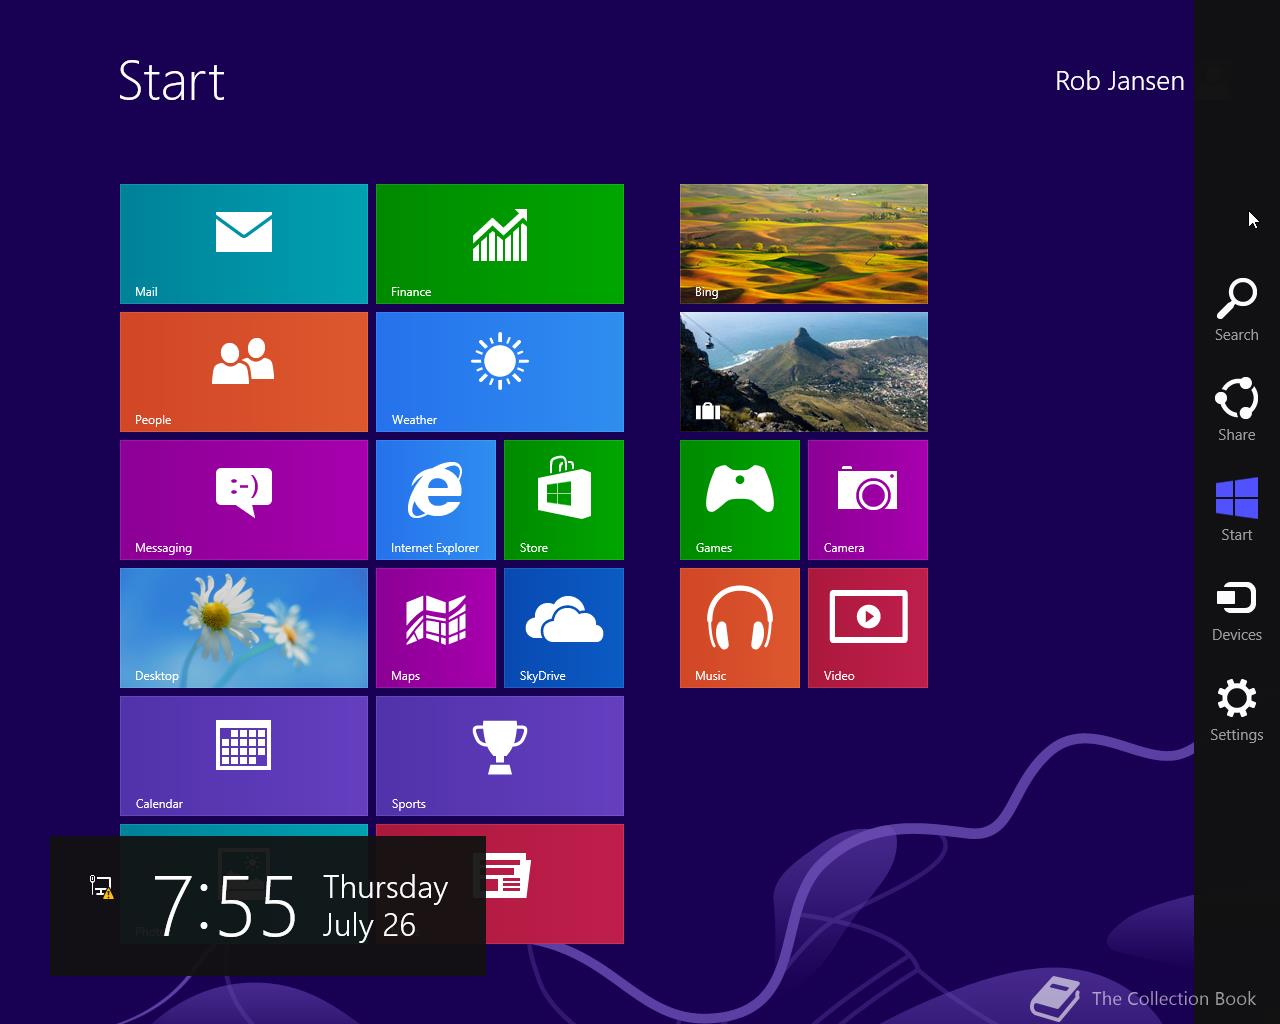Screen dimensions: 1280x1024
Task: Launch the People tile
Action: pyautogui.click(x=244, y=372)
